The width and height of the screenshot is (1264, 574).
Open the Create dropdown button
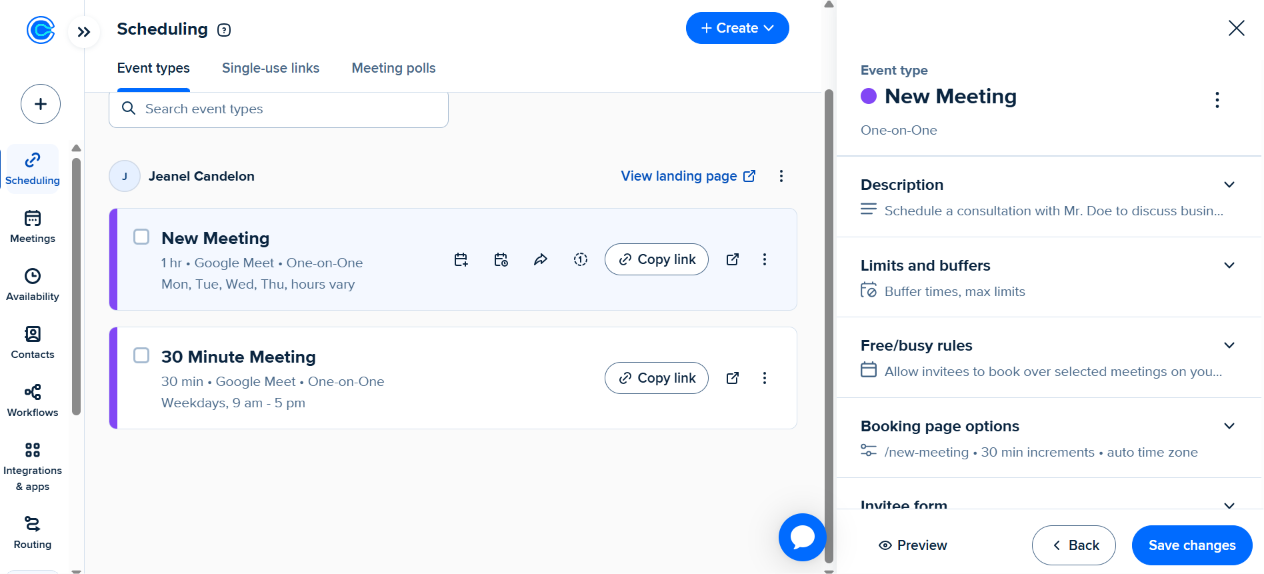pos(738,28)
